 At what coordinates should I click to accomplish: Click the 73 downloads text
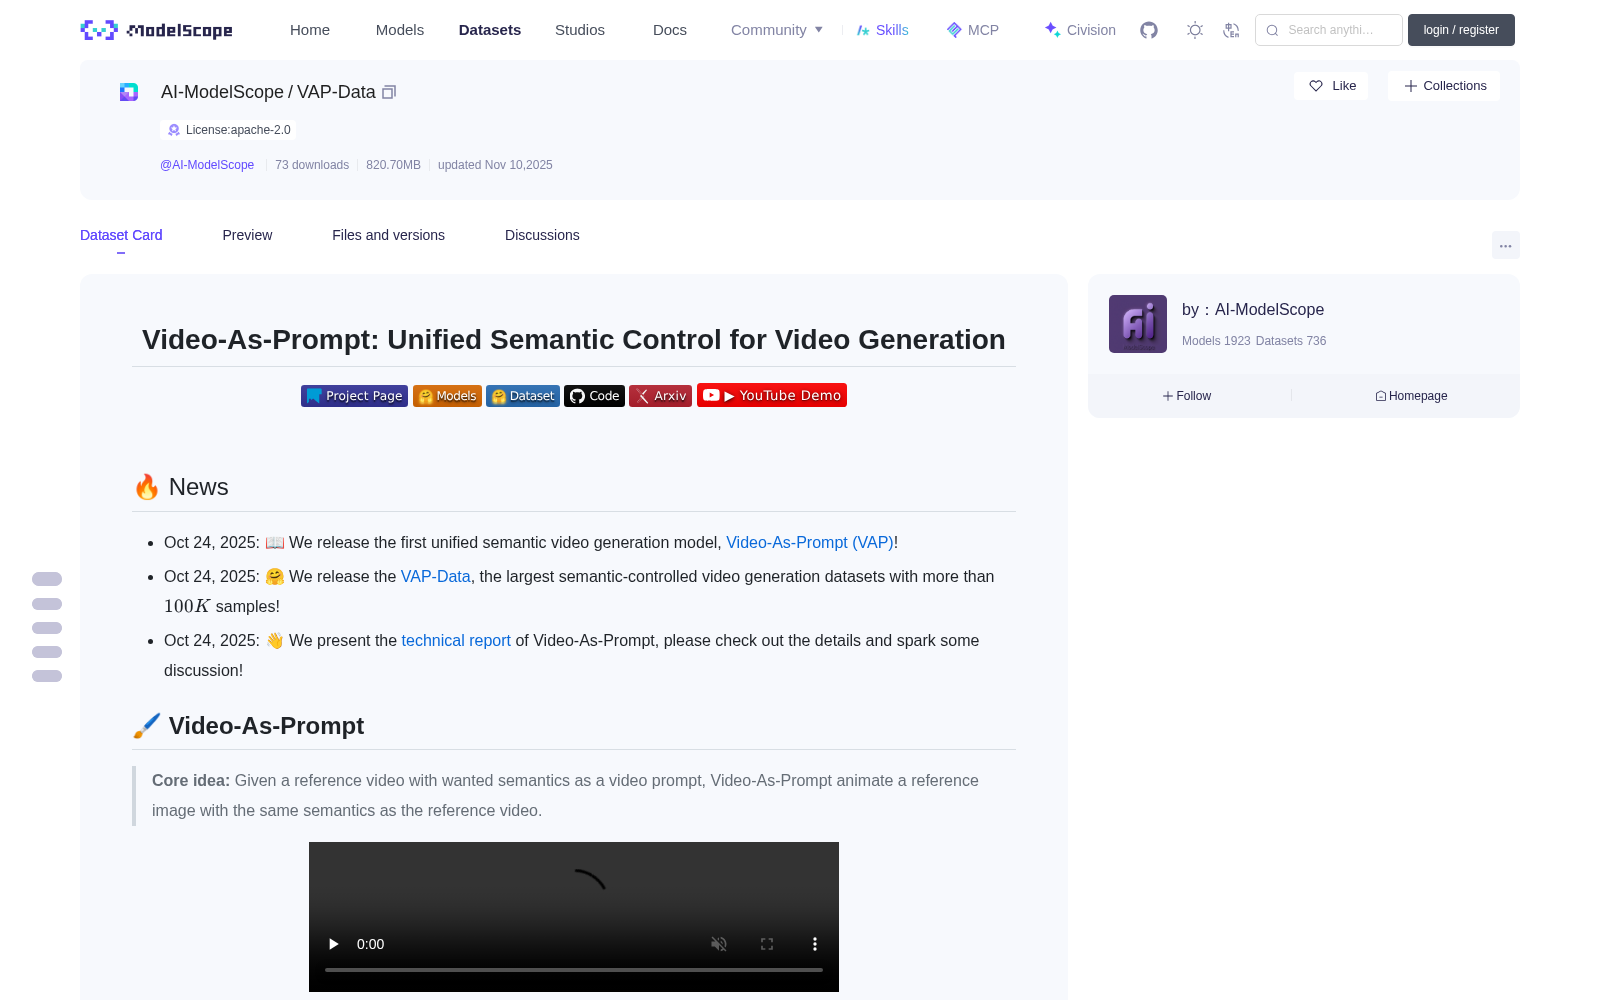click(x=312, y=165)
